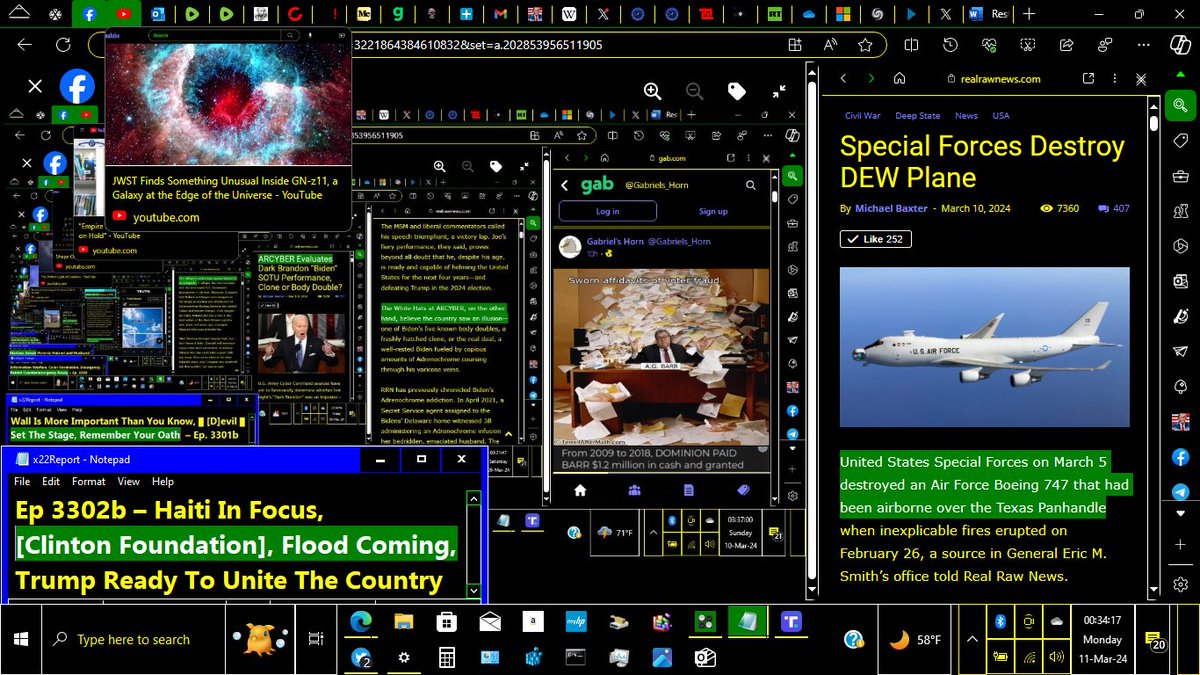Go to home in the sidebar pane
This screenshot has width=1200, height=675.
click(900, 78)
